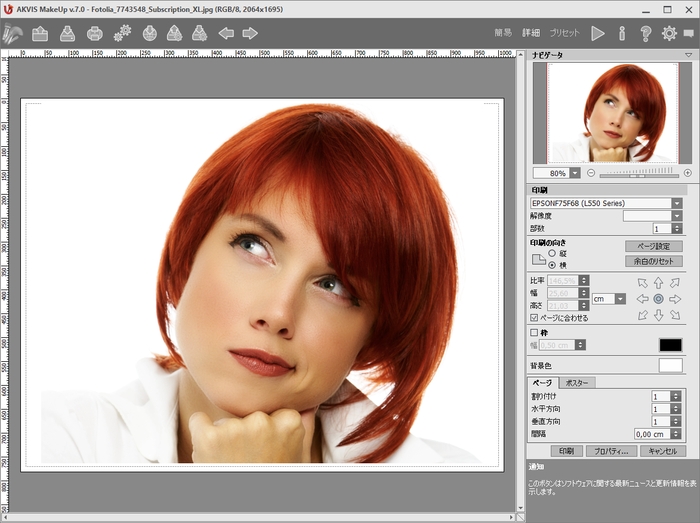Open the 解像度 resolution dropdown

[x=677, y=216]
